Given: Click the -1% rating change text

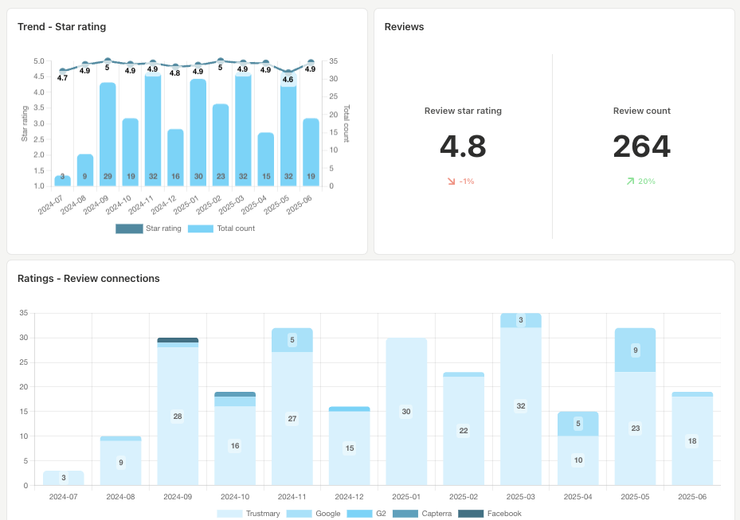Looking at the screenshot, I should coord(467,181).
